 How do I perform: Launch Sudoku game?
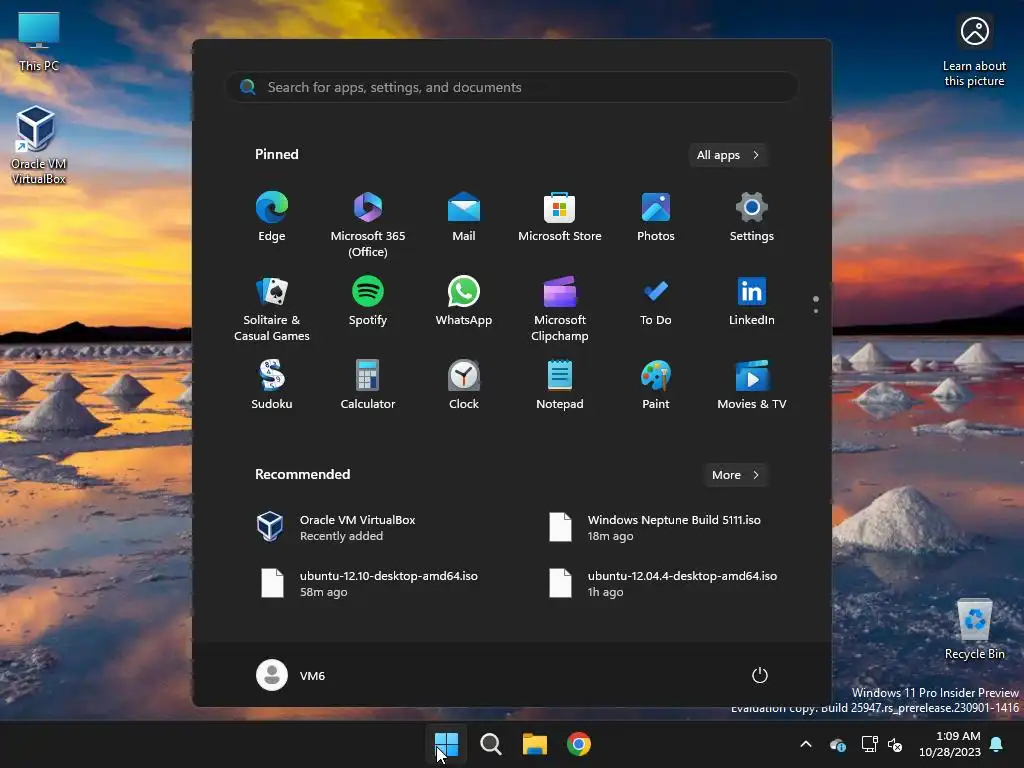pyautogui.click(x=272, y=385)
